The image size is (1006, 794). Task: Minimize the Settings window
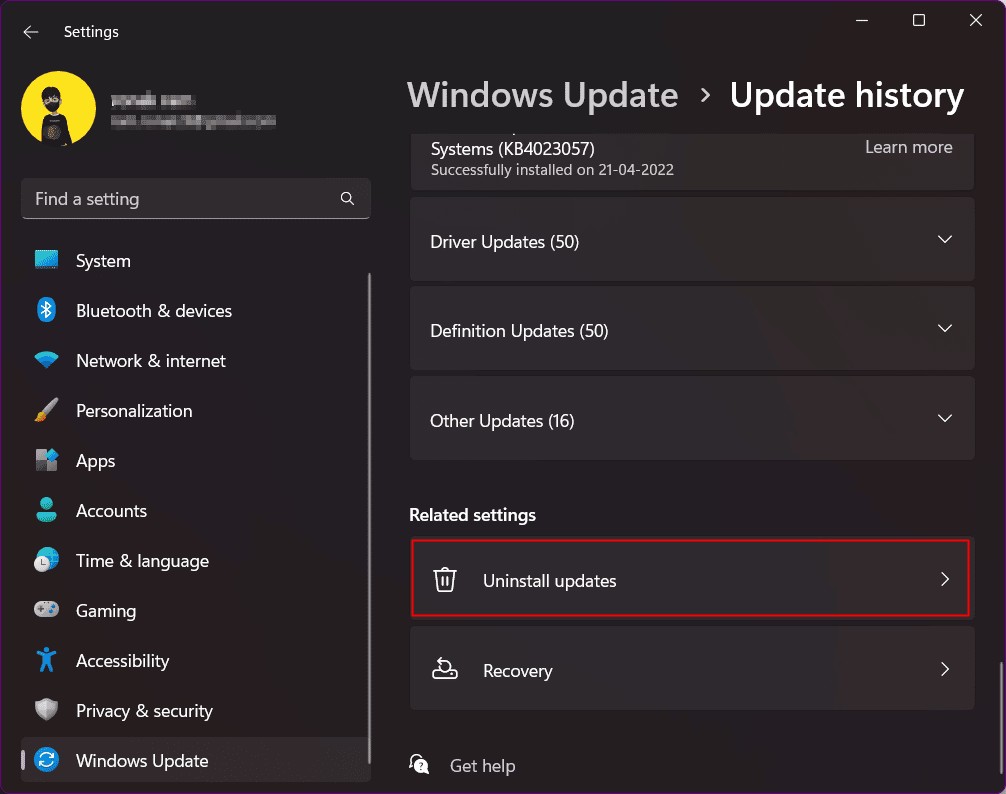tap(862, 21)
